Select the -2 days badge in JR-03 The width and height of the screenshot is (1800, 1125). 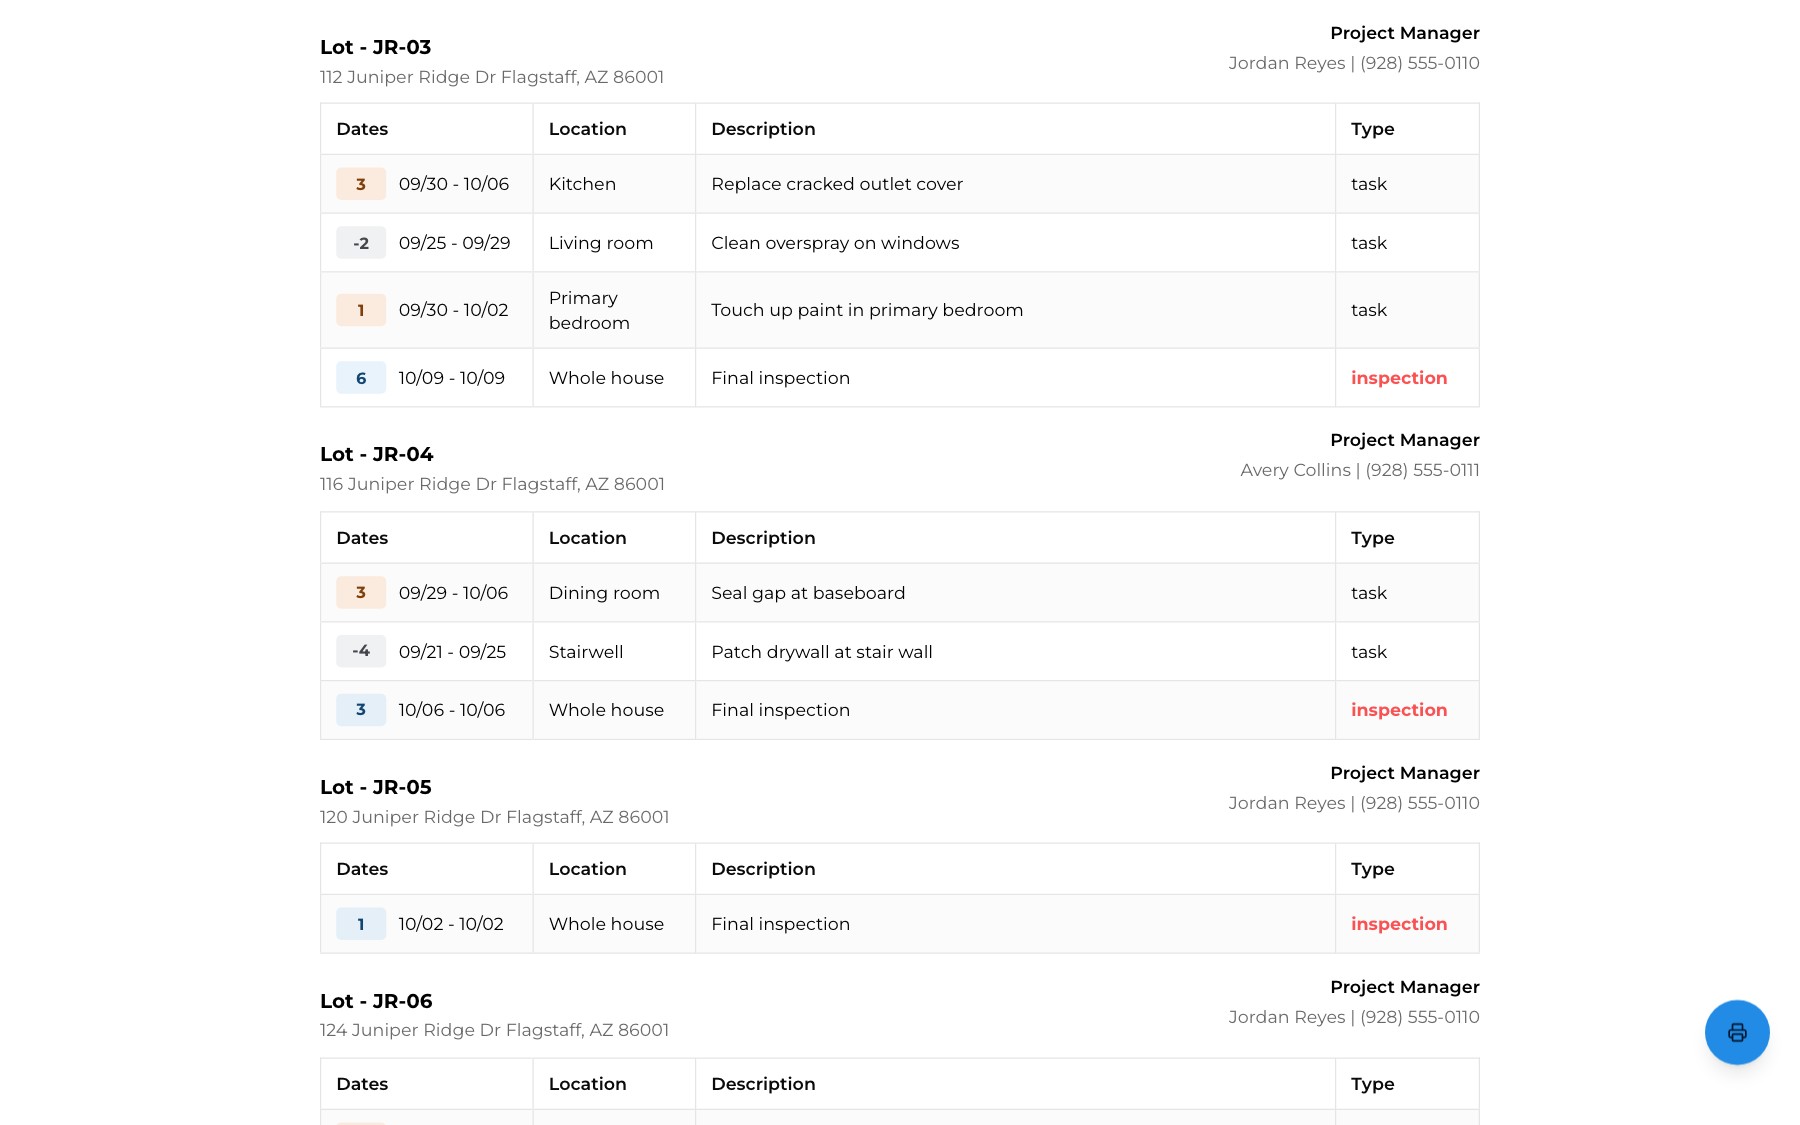click(361, 243)
